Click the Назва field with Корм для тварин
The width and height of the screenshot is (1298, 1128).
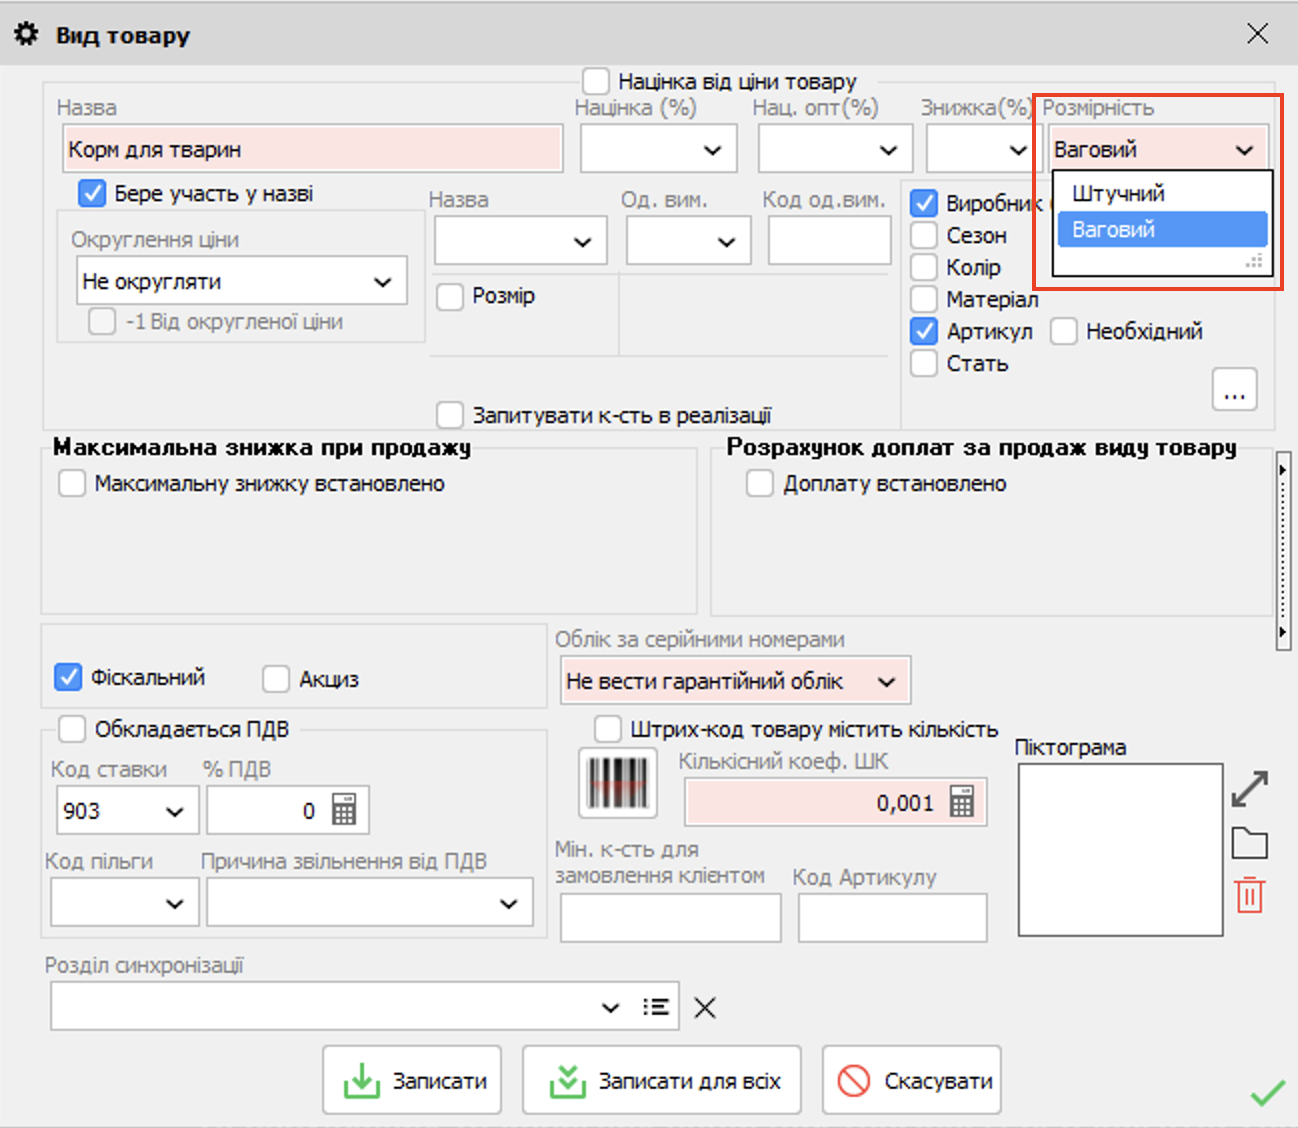pos(312,150)
